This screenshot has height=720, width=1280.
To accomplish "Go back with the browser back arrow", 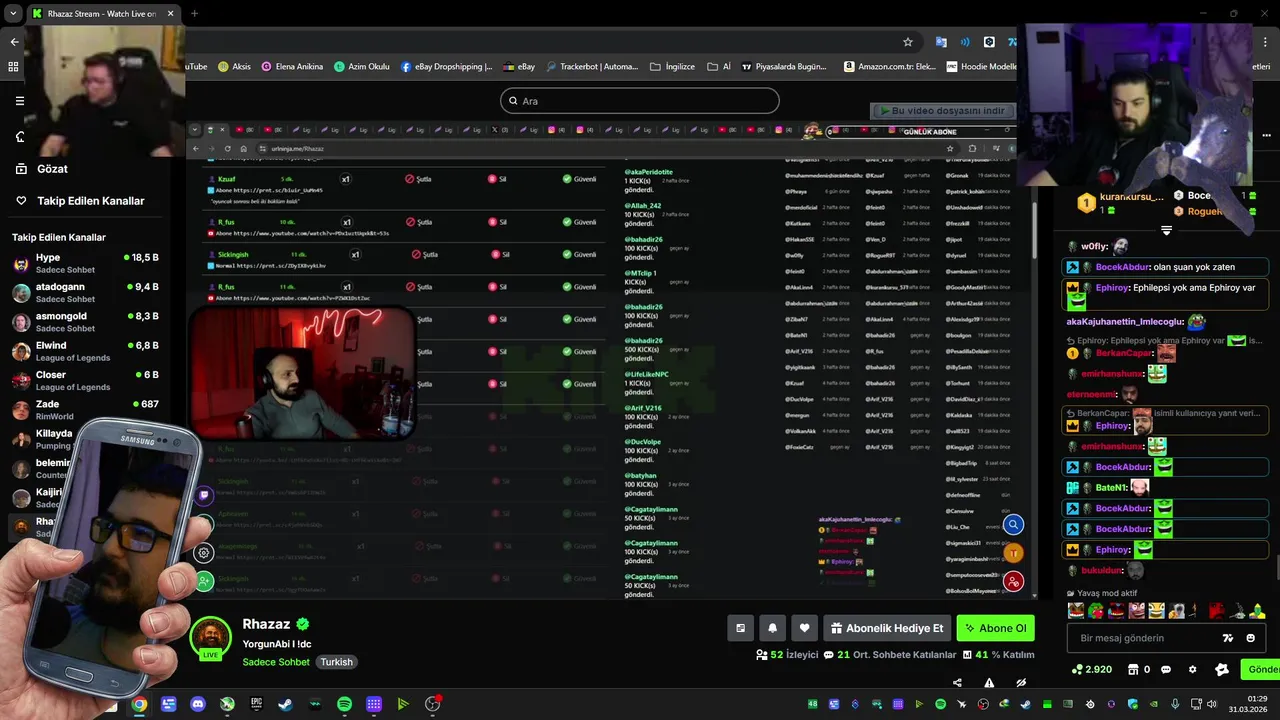I will point(14,42).
